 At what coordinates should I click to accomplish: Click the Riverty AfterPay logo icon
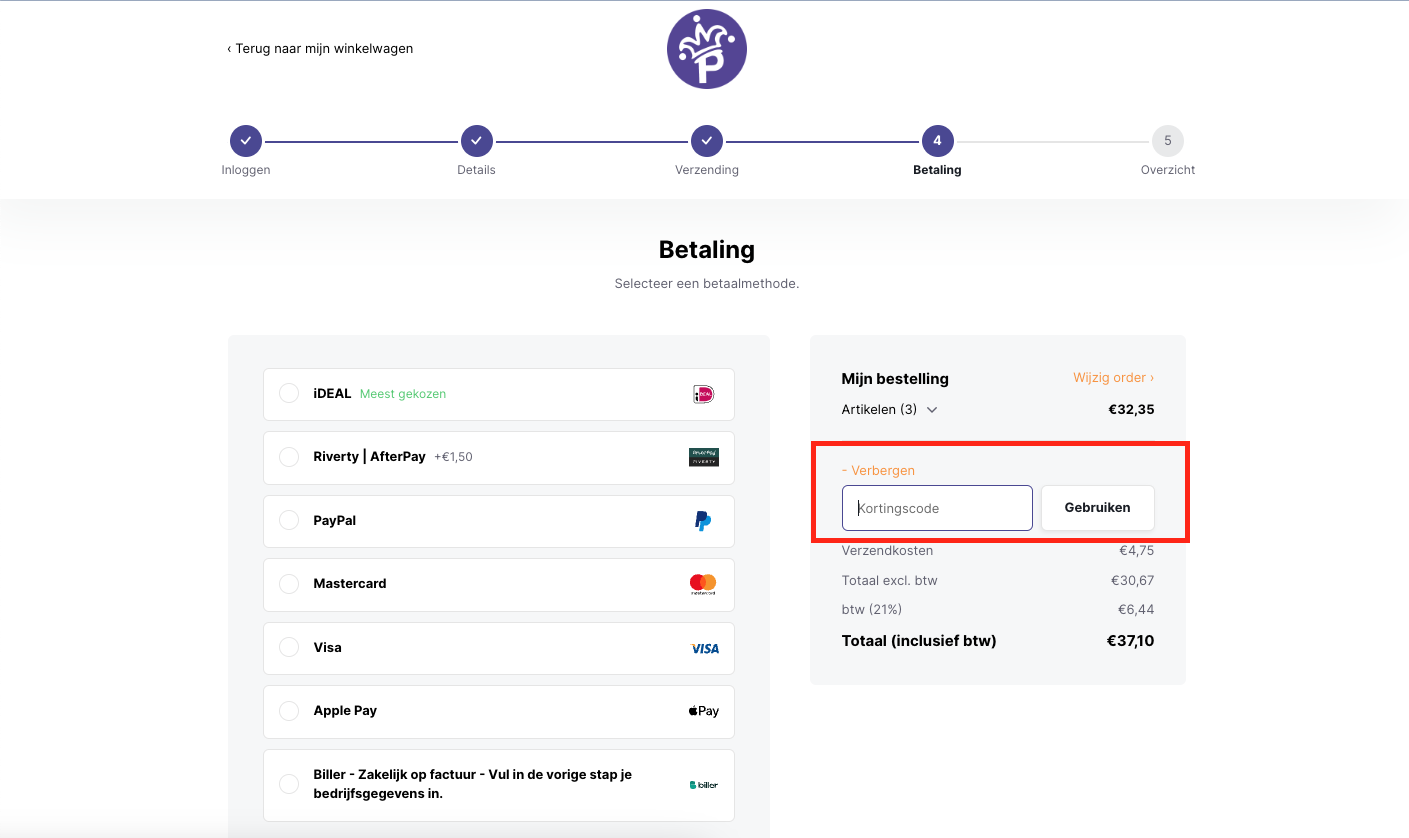point(704,457)
